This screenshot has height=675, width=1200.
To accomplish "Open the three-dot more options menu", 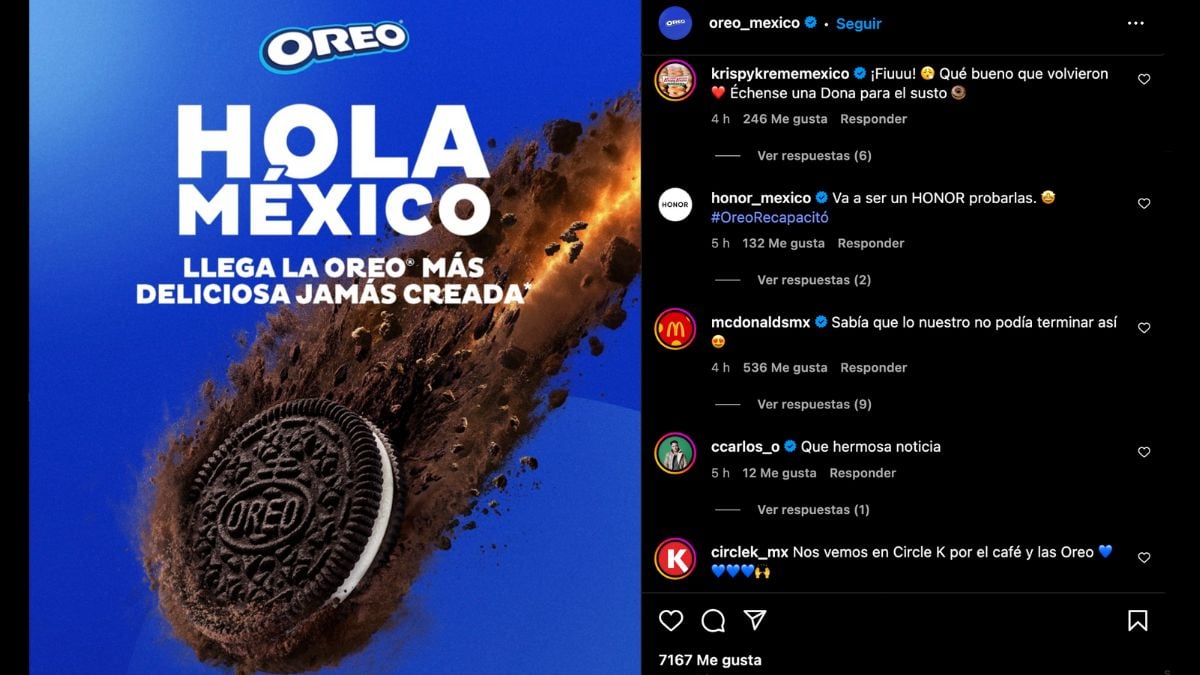I will point(1136,23).
